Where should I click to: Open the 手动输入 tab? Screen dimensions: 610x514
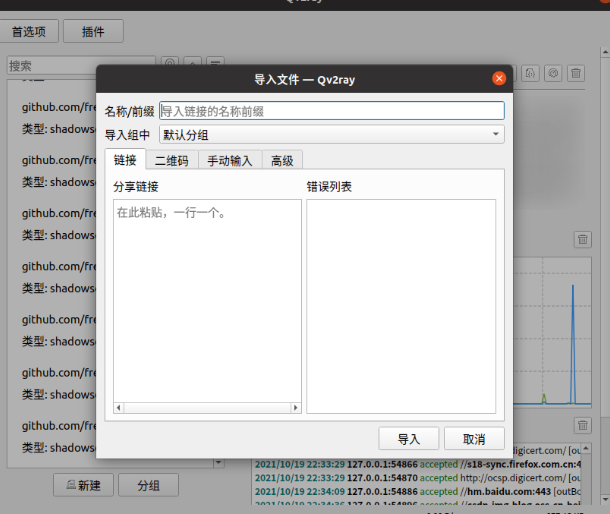(x=230, y=160)
